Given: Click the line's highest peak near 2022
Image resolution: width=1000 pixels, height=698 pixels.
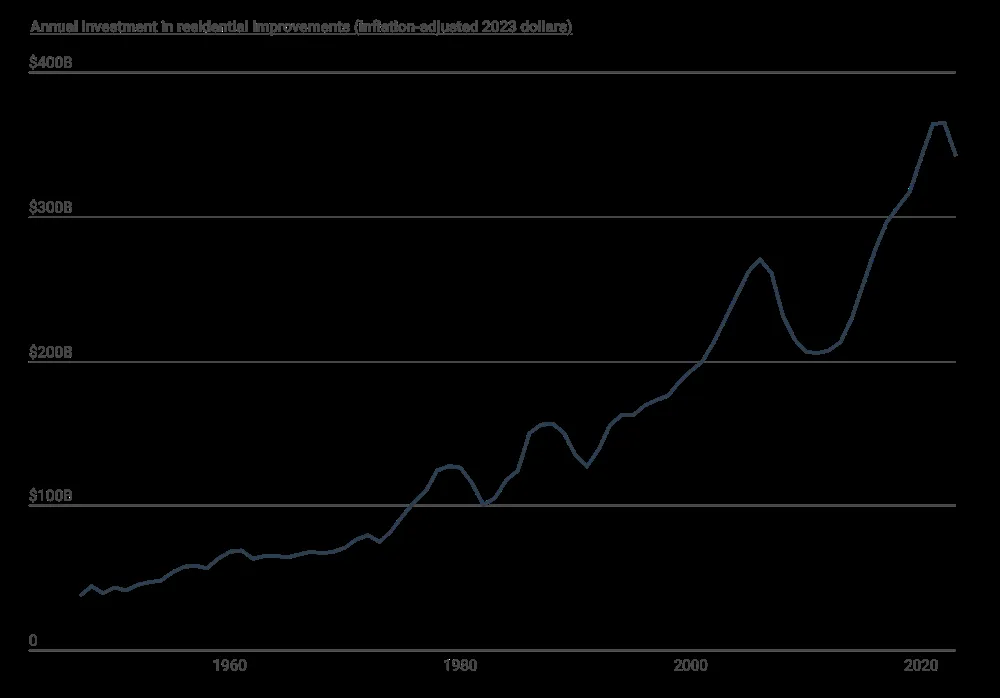Looking at the screenshot, I should 940,122.
